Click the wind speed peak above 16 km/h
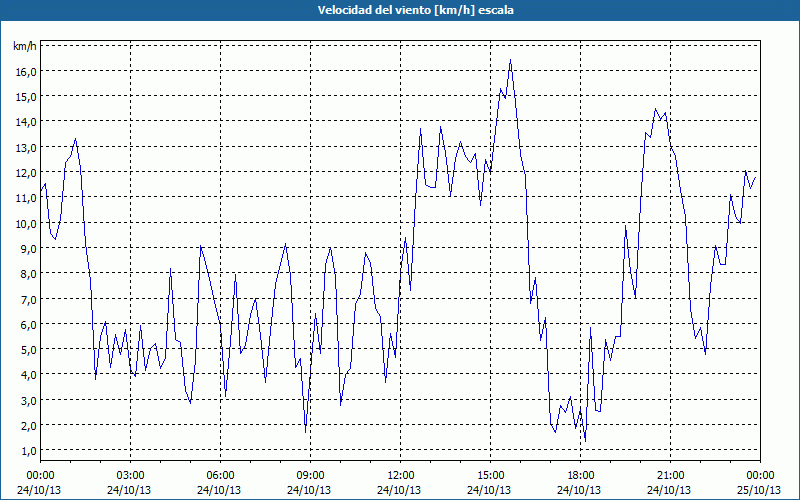Viewport: 800px width, 500px height. pos(510,60)
